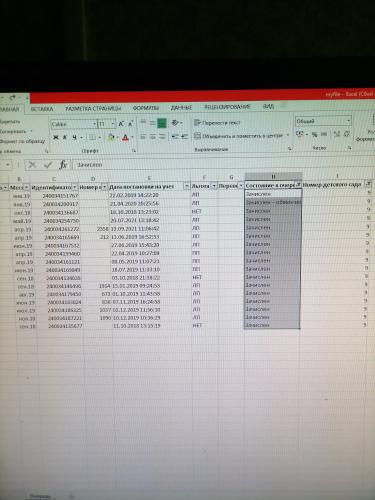Toggle bold formatting (Ж)
Viewport: 375px width, 500px height.
point(56,137)
